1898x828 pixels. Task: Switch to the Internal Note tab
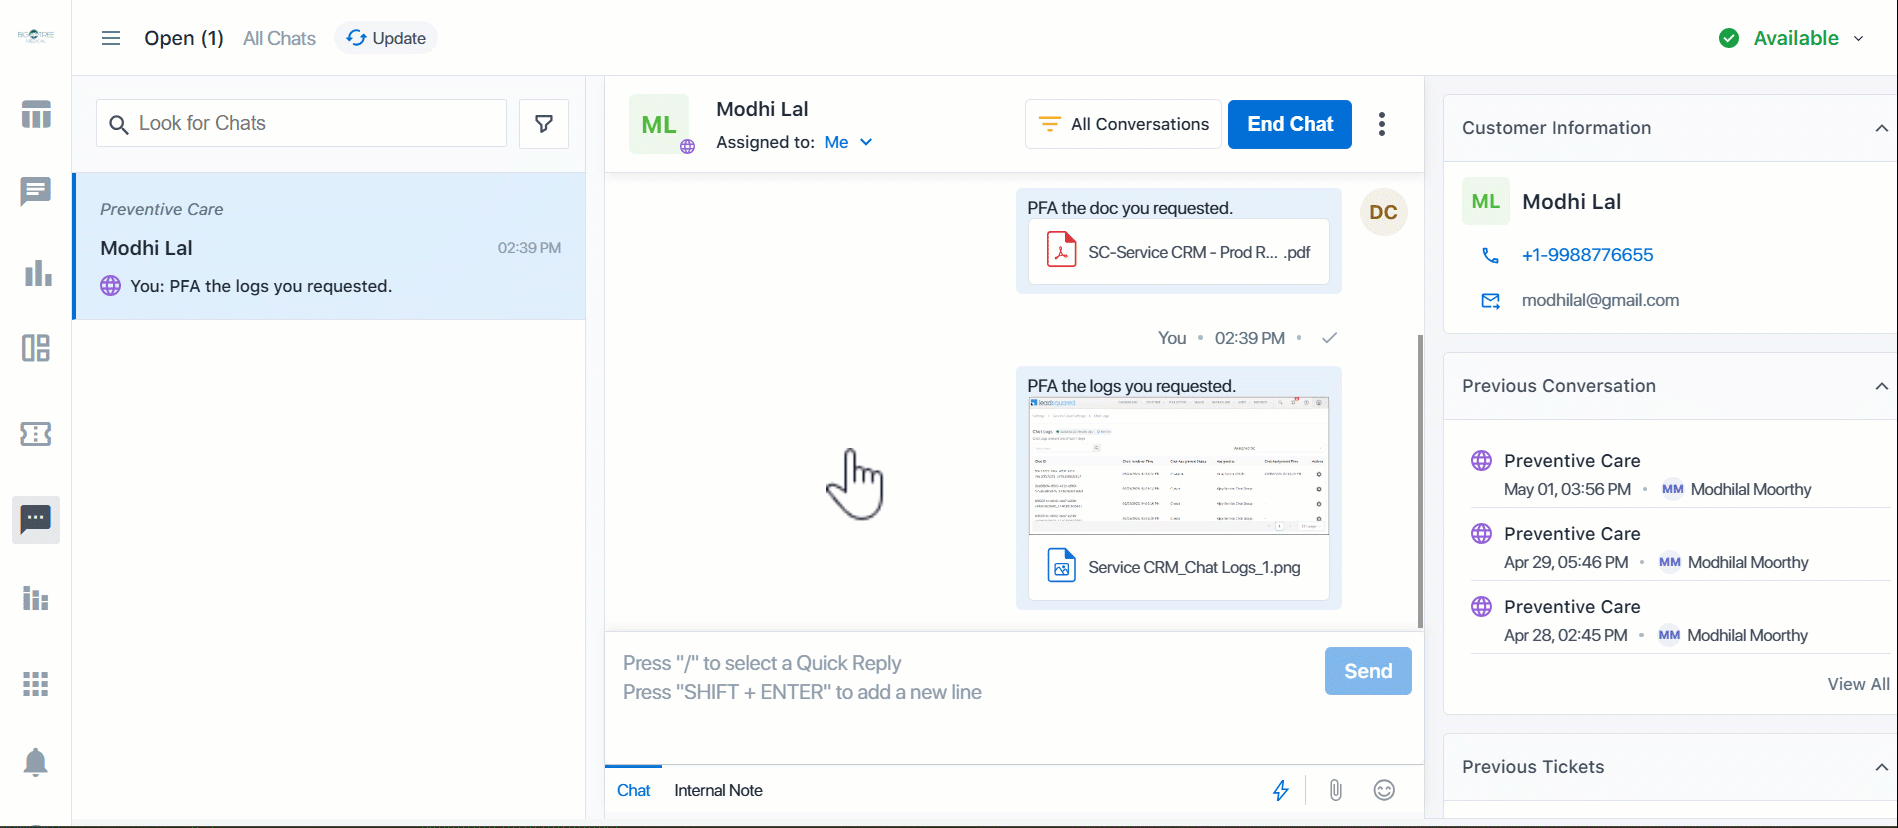tap(718, 790)
